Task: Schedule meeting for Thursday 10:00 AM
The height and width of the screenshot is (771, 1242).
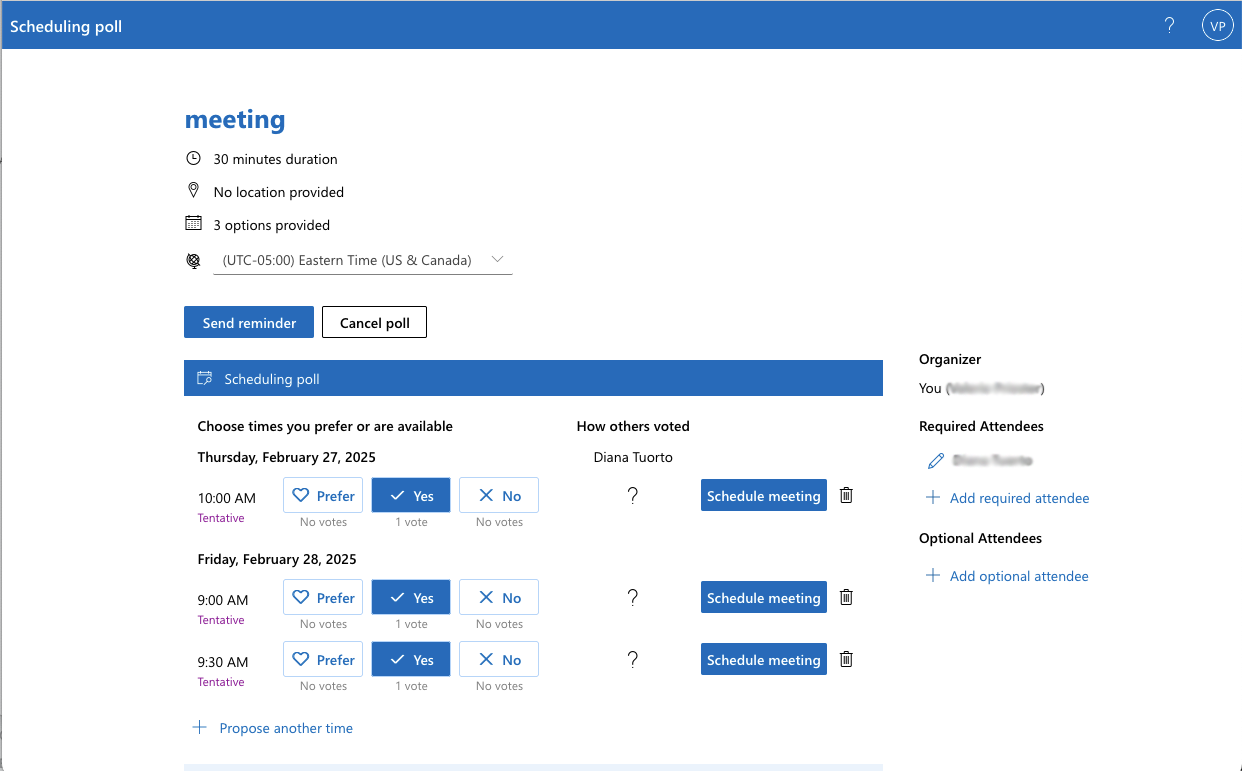Action: pos(763,496)
